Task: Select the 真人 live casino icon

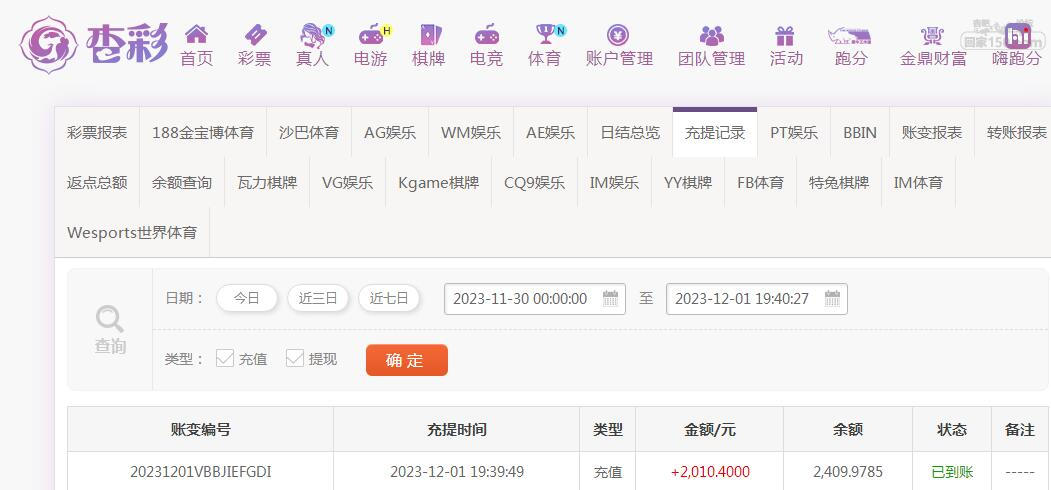Action: [x=312, y=35]
